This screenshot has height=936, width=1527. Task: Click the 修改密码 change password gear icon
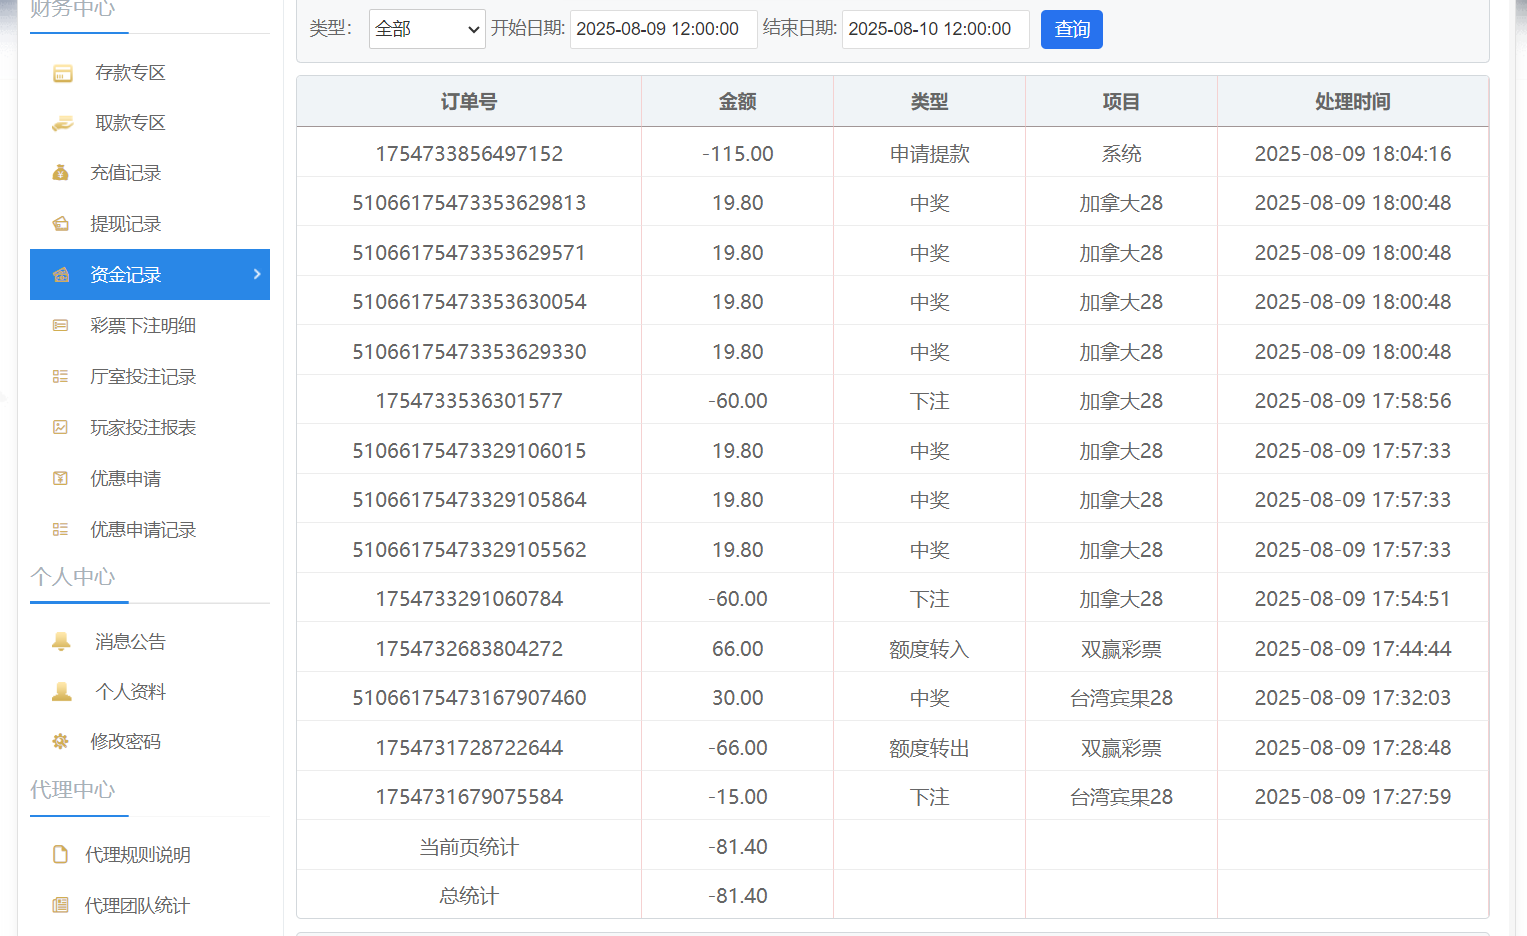pyautogui.click(x=60, y=741)
